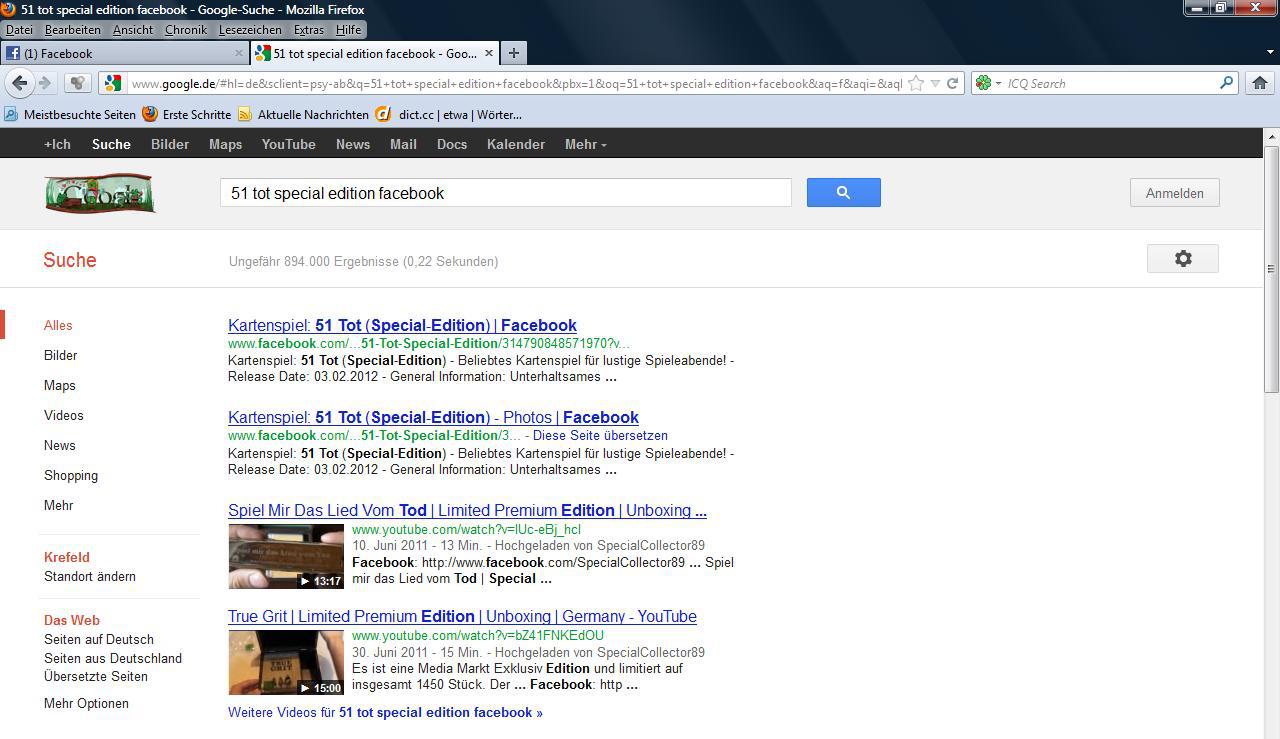Expand the Mehr dropdown in the Google bar
Image resolution: width=1280 pixels, height=739 pixels.
pyautogui.click(x=586, y=144)
